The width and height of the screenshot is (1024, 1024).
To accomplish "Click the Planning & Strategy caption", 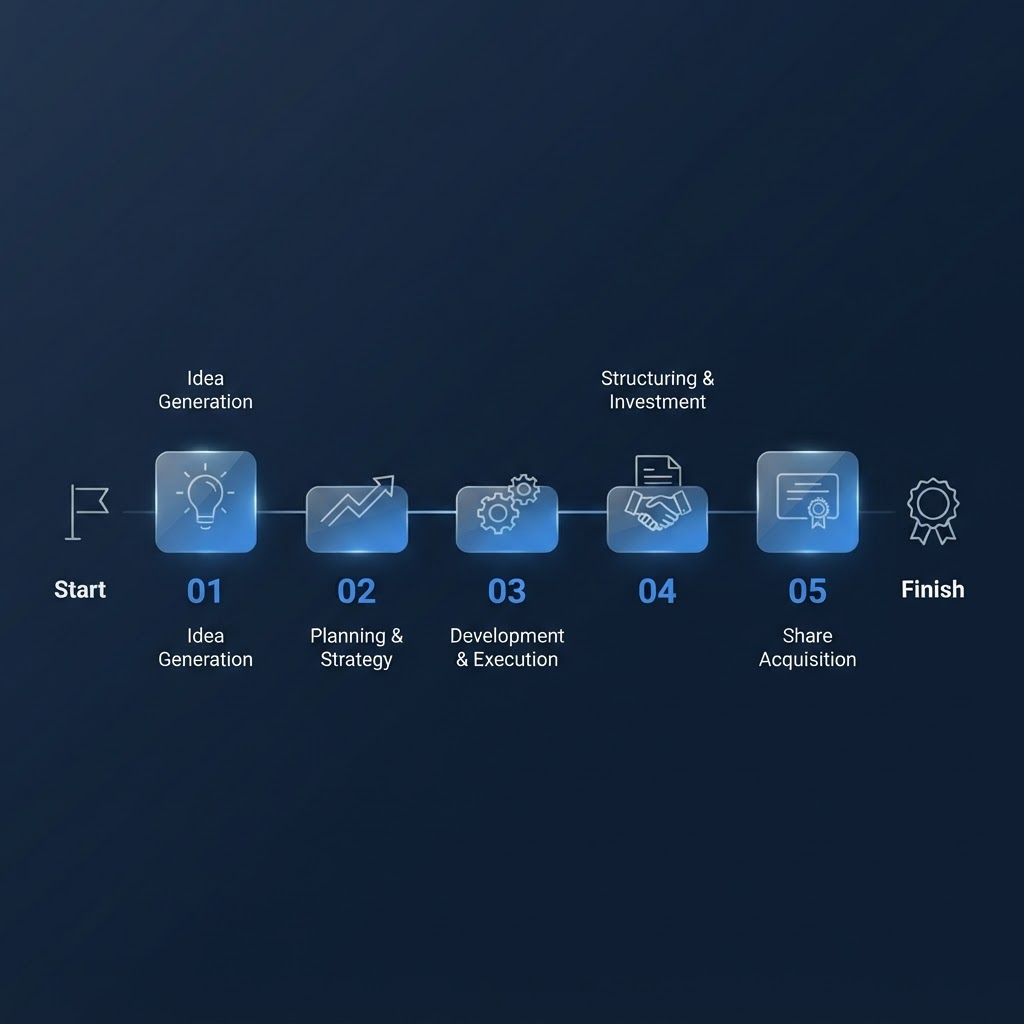I will (x=357, y=648).
